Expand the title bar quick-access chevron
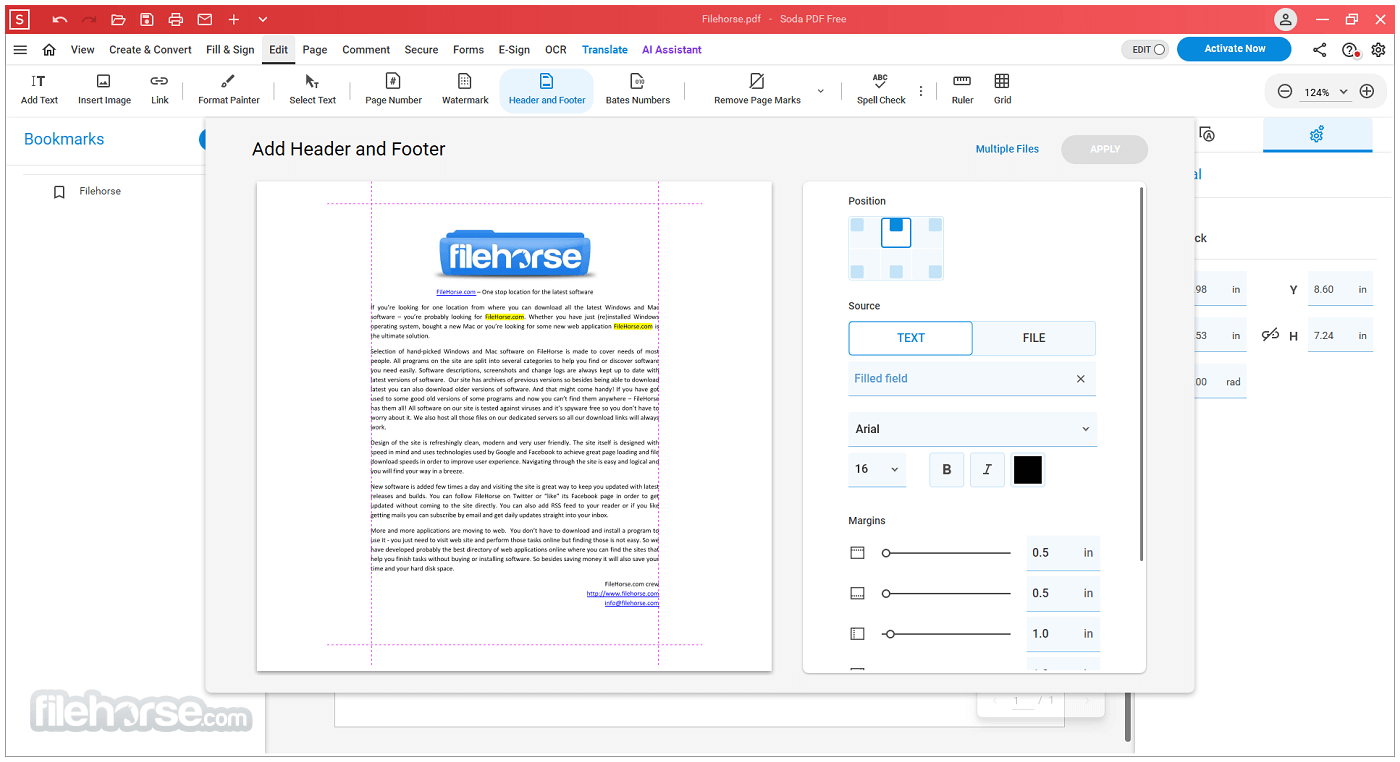The height and width of the screenshot is (762, 1400). pos(263,20)
